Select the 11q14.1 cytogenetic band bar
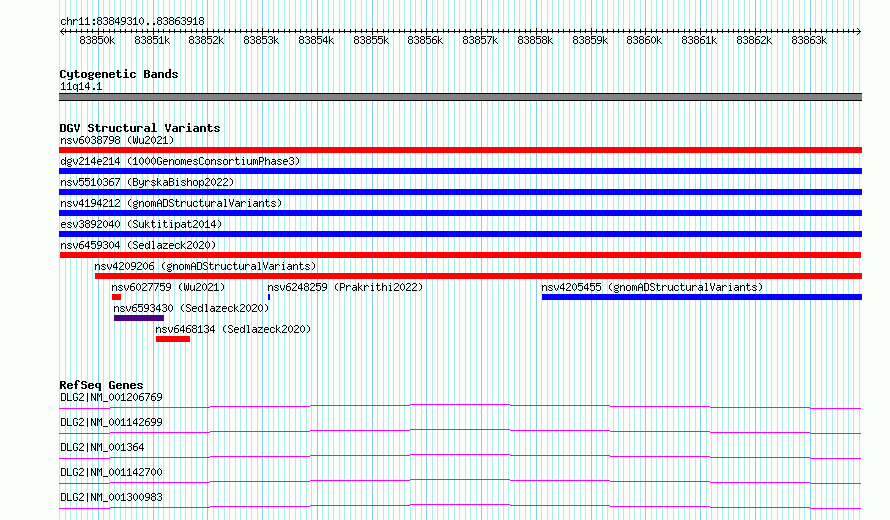Viewport: 890px width, 520px height. click(x=460, y=97)
